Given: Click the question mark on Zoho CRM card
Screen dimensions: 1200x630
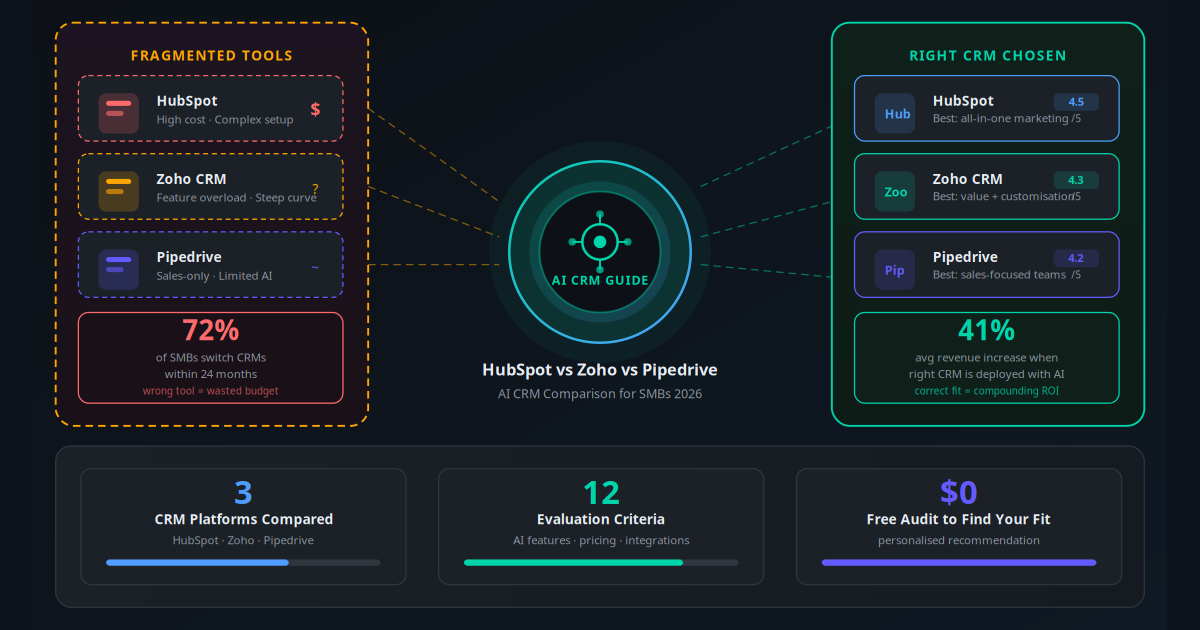Looking at the screenshot, I should 315,188.
